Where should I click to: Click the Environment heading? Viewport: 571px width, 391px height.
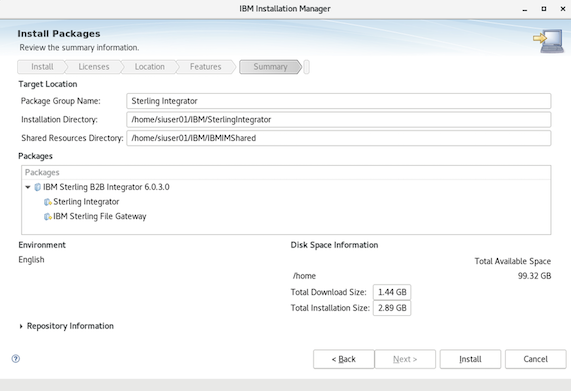[42, 245]
